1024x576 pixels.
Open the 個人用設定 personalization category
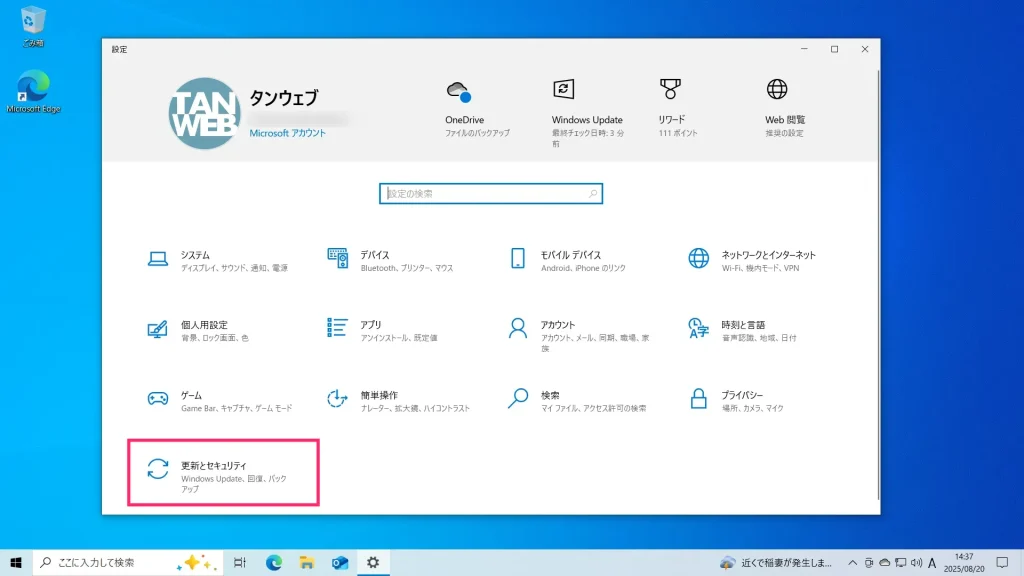(198, 330)
